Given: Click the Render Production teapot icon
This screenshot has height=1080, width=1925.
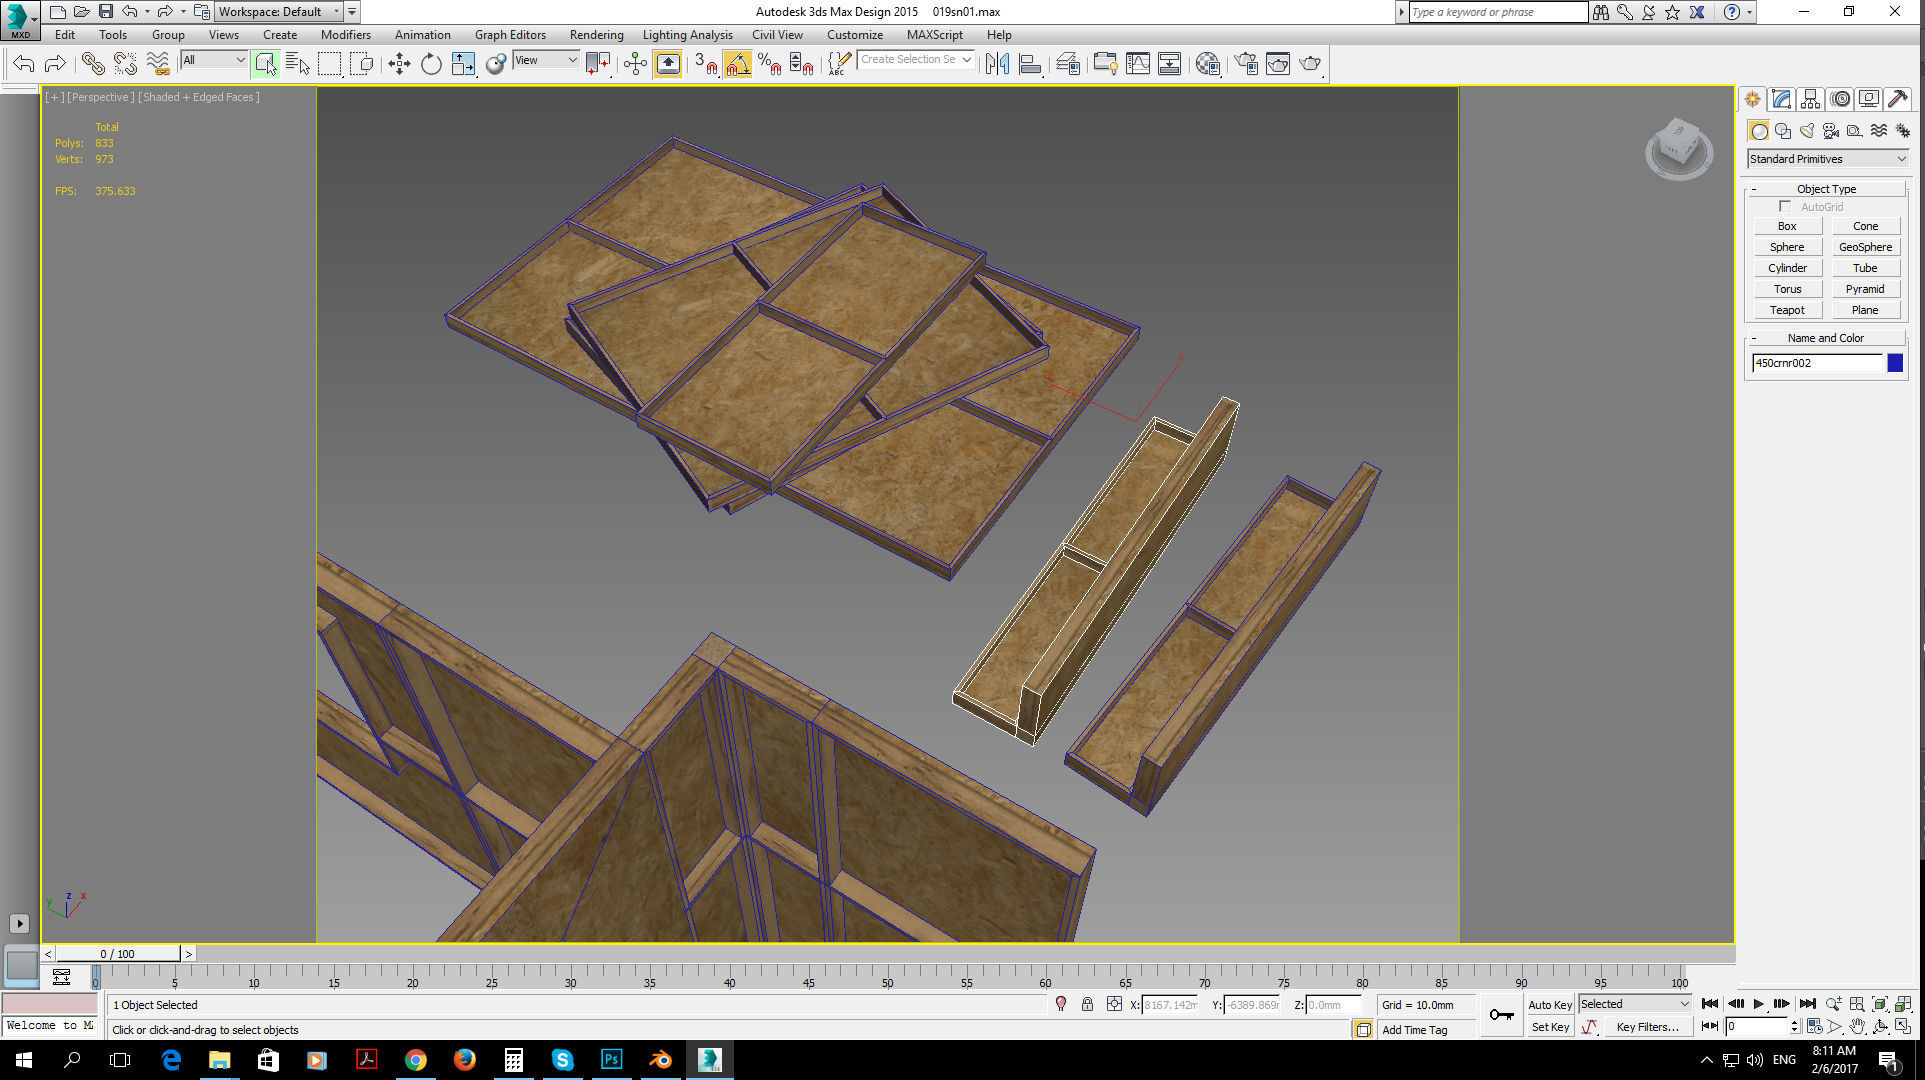Looking at the screenshot, I should coord(1310,64).
